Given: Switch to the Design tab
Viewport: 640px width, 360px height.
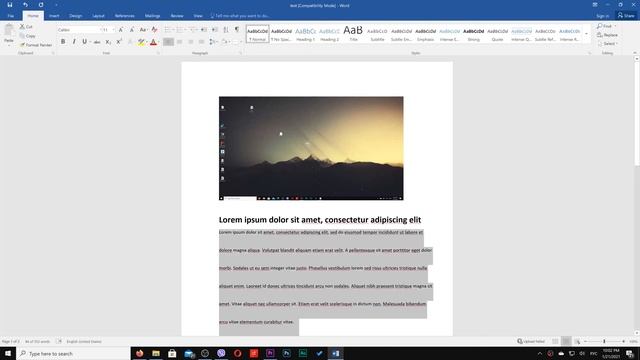Looking at the screenshot, I should tap(76, 16).
